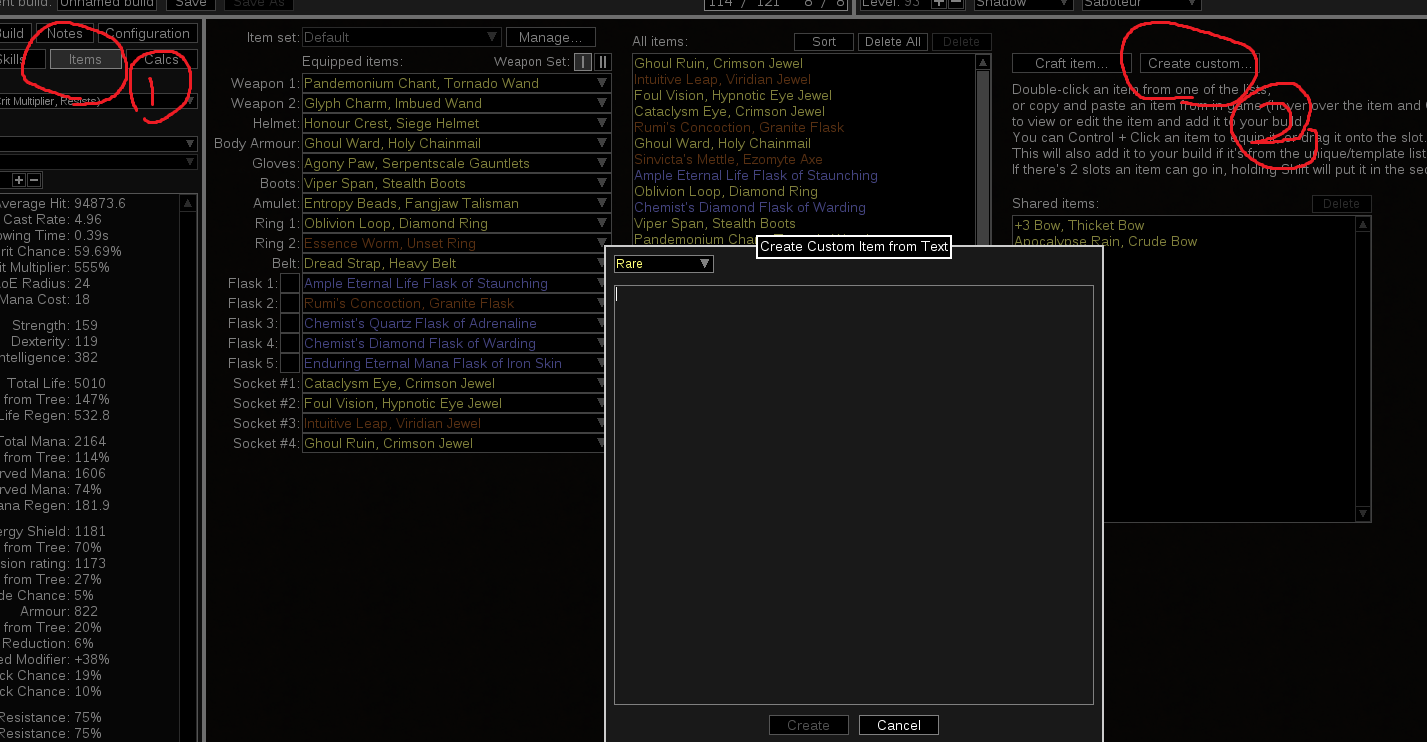Viewport: 1427px width, 742px height.
Task: Open the Socket #1 jewel dropdown
Action: click(x=456, y=383)
